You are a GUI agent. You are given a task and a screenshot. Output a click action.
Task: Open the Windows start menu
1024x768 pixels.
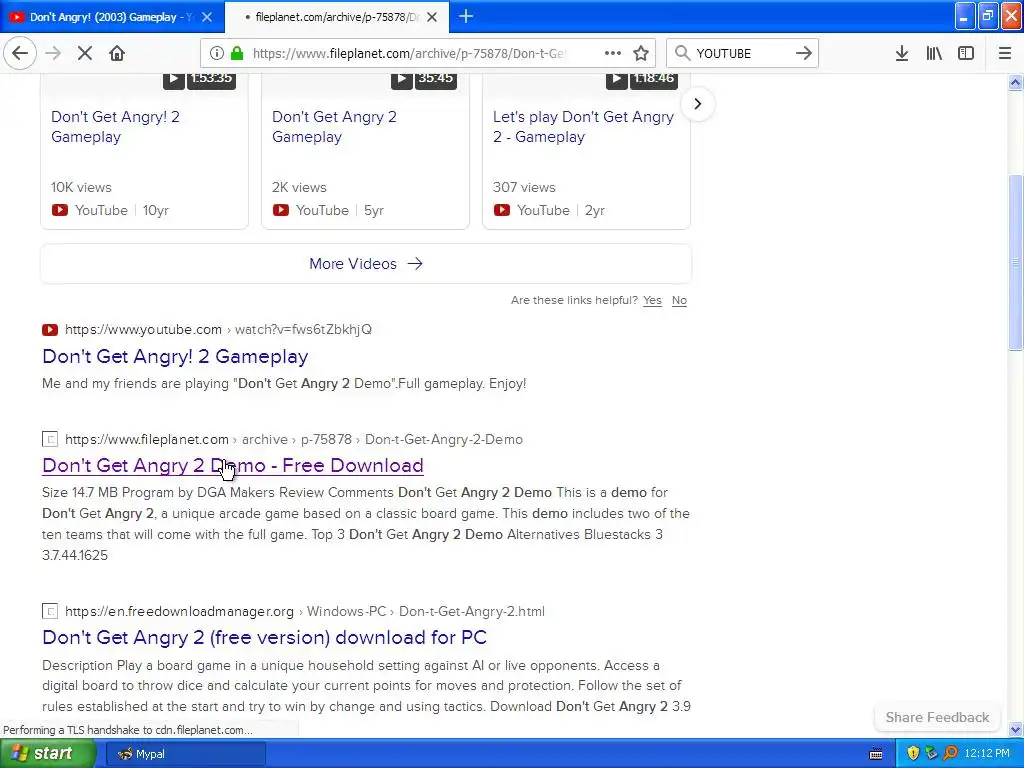click(47, 754)
